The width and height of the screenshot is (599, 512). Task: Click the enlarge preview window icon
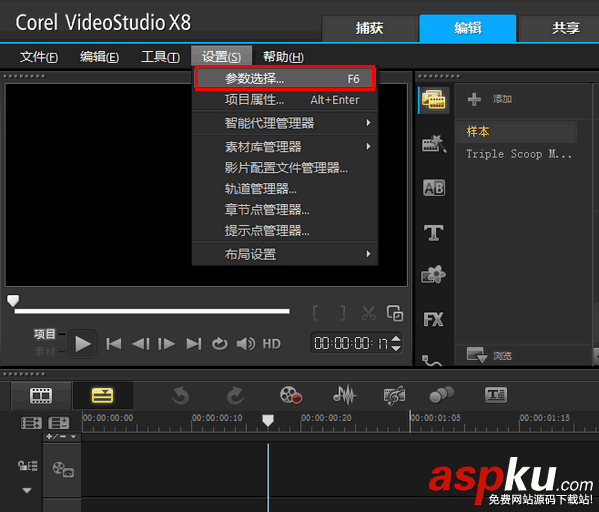(x=395, y=313)
